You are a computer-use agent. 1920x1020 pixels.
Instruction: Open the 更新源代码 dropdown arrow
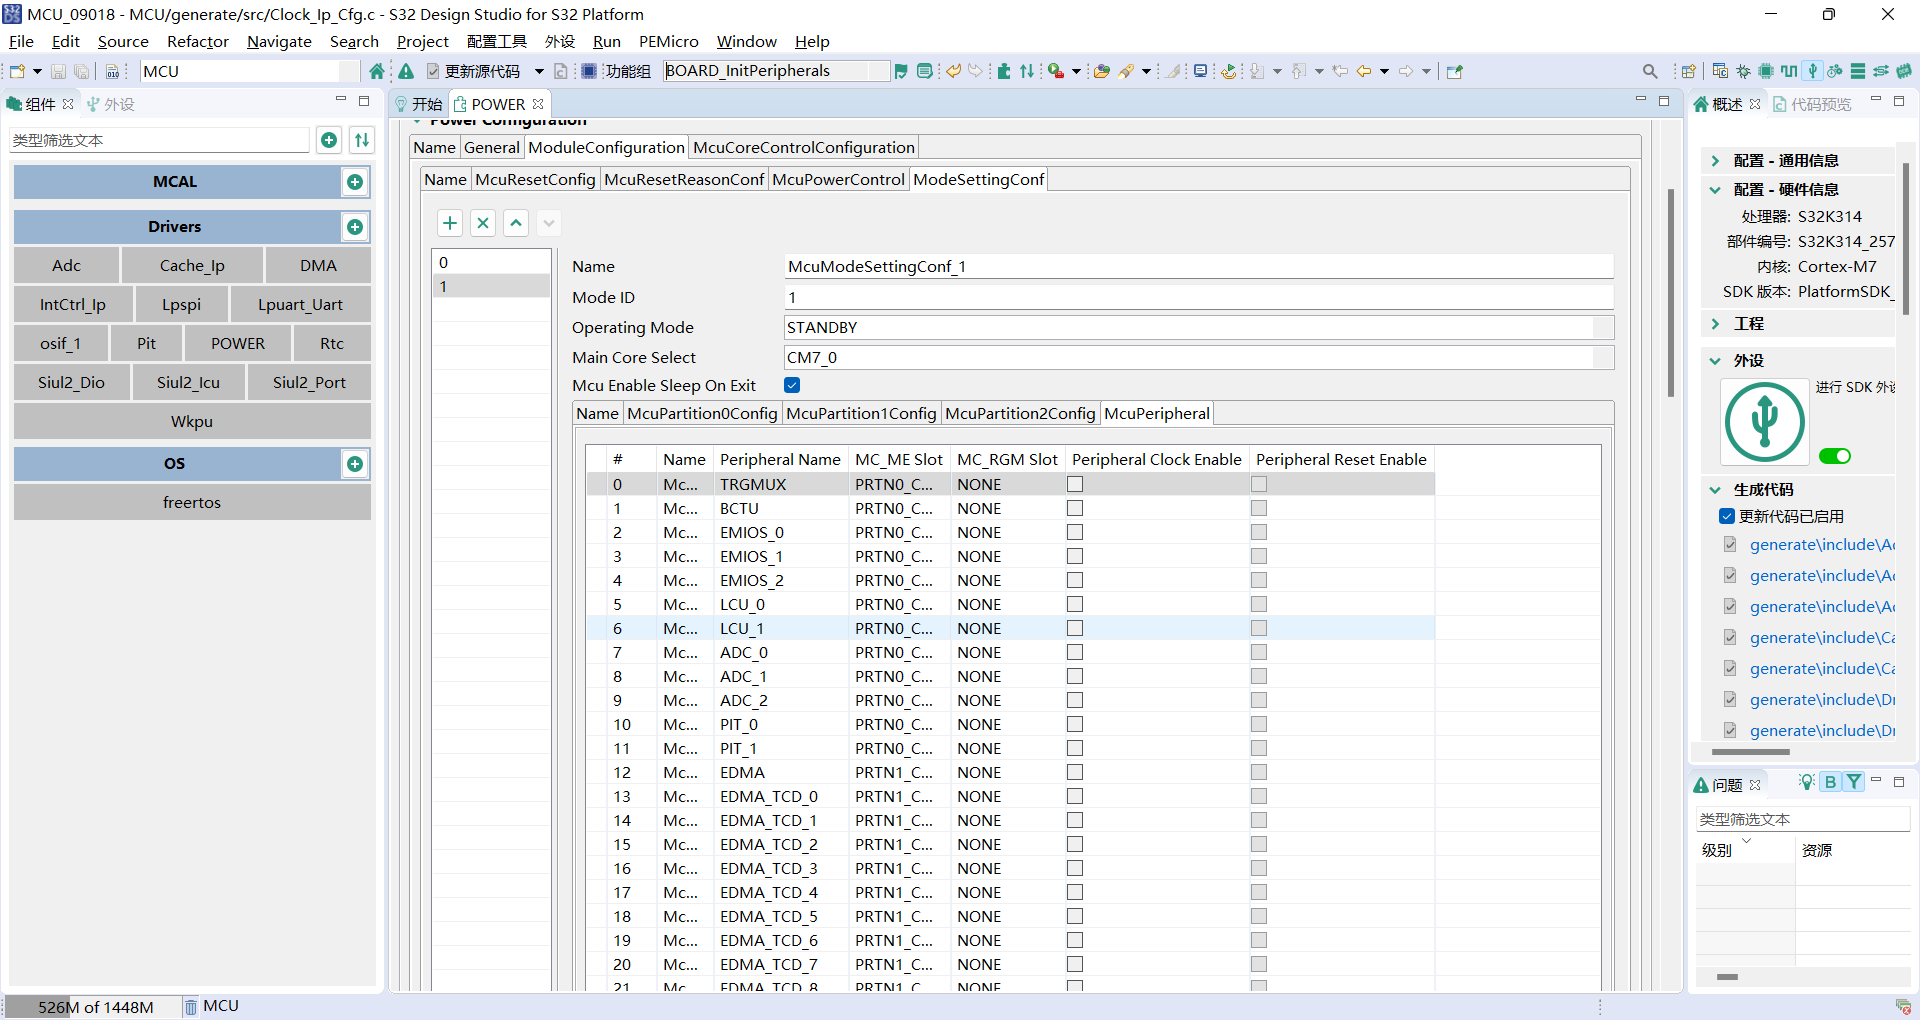[540, 71]
